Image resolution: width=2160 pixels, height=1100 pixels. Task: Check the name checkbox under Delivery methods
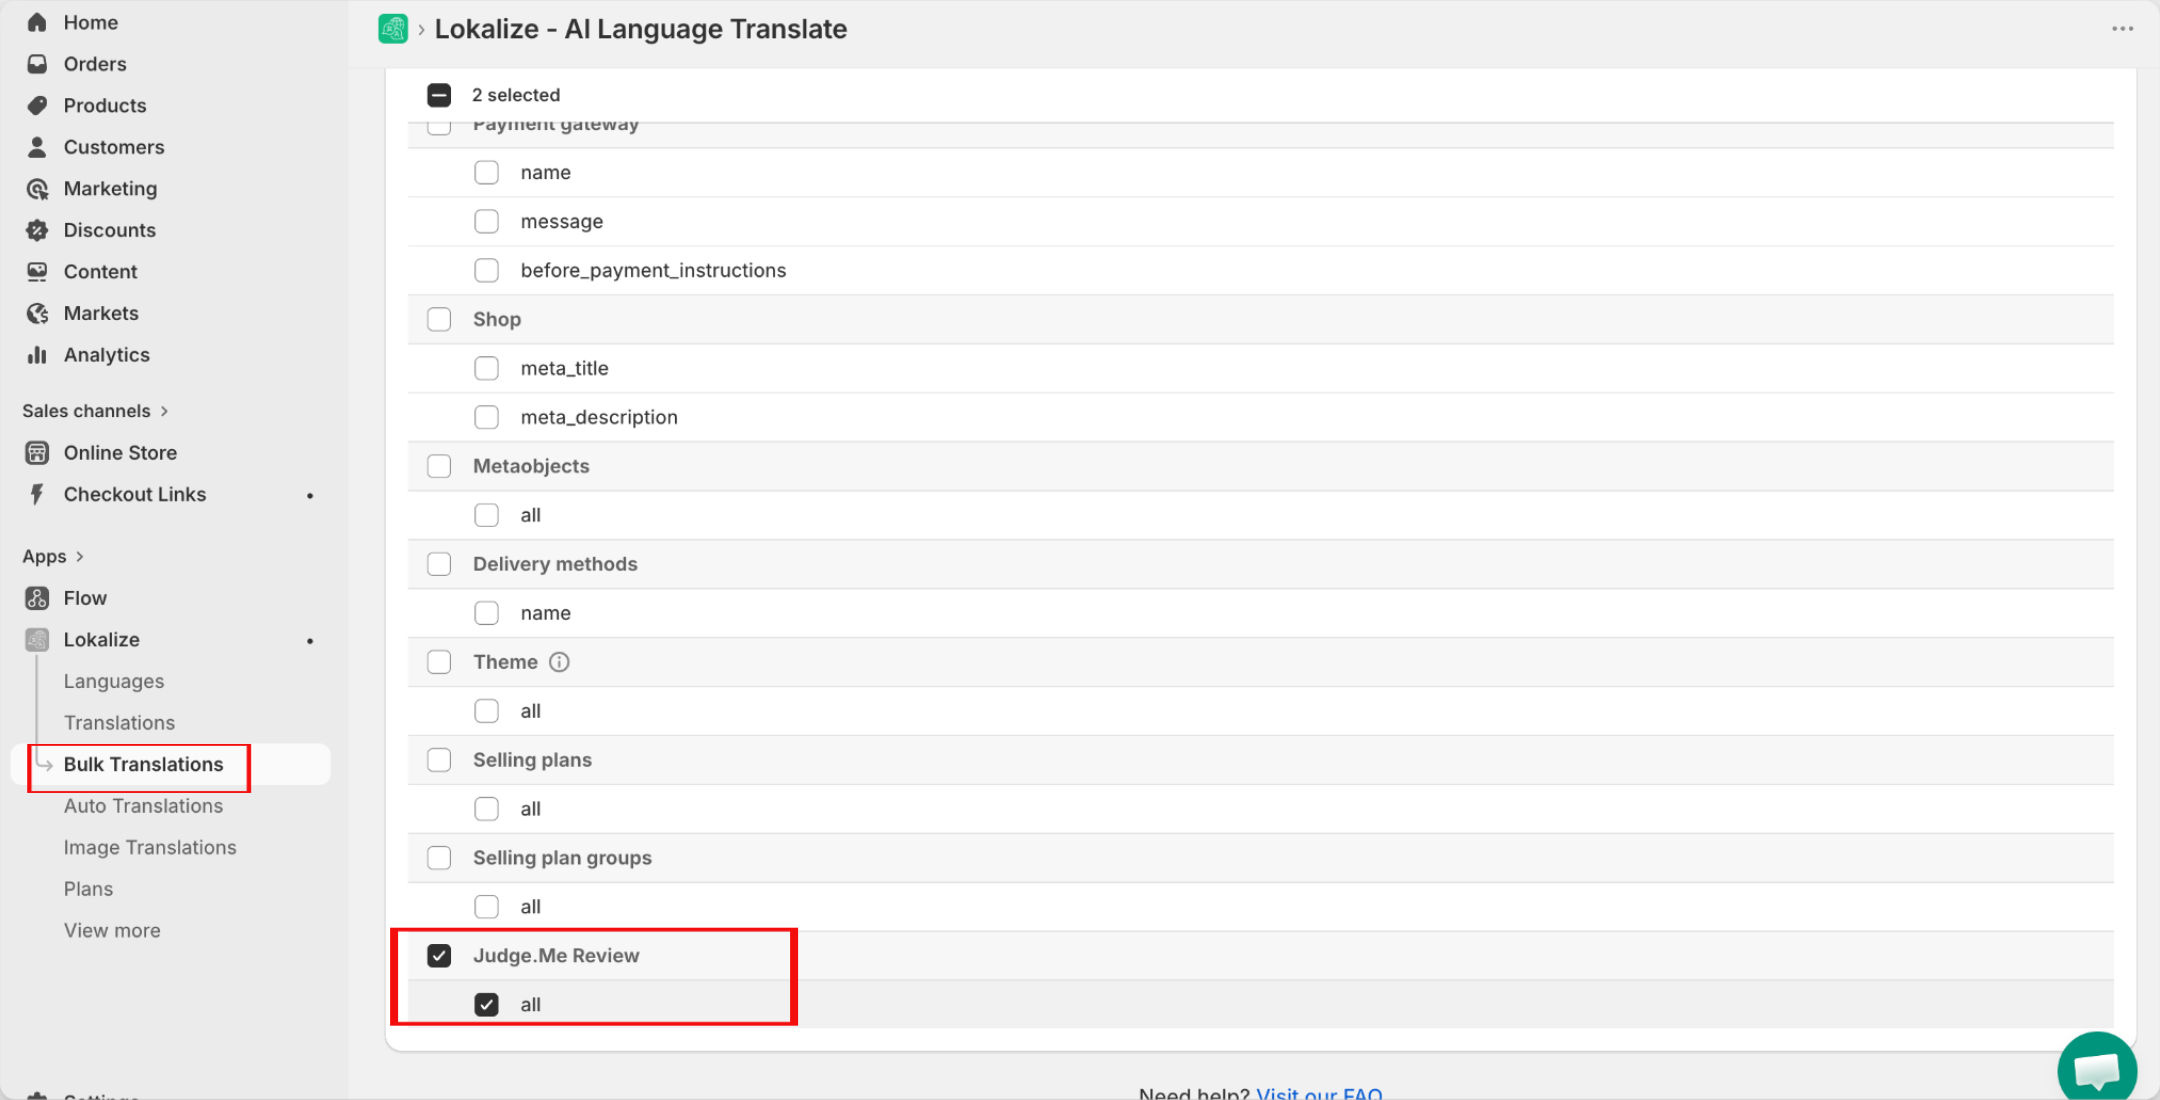pos(487,613)
